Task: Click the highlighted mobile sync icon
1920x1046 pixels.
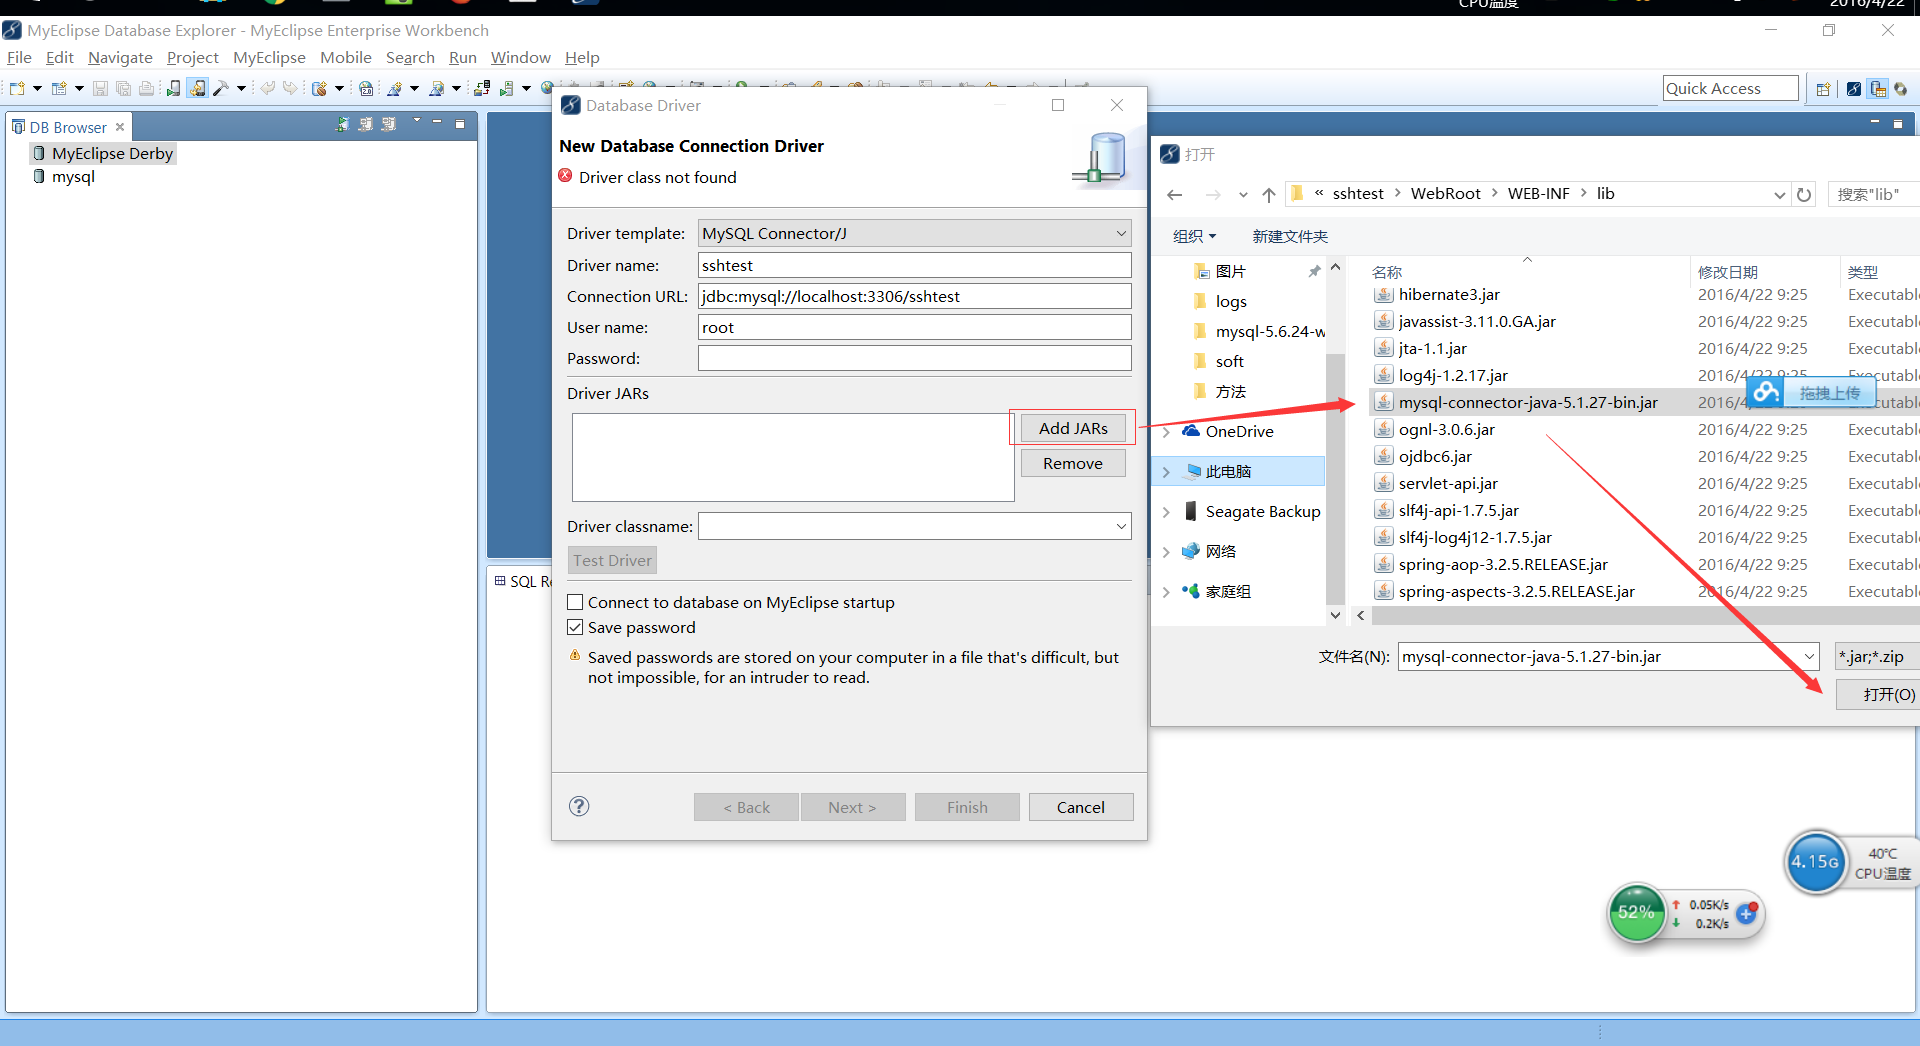Action: coord(197,89)
